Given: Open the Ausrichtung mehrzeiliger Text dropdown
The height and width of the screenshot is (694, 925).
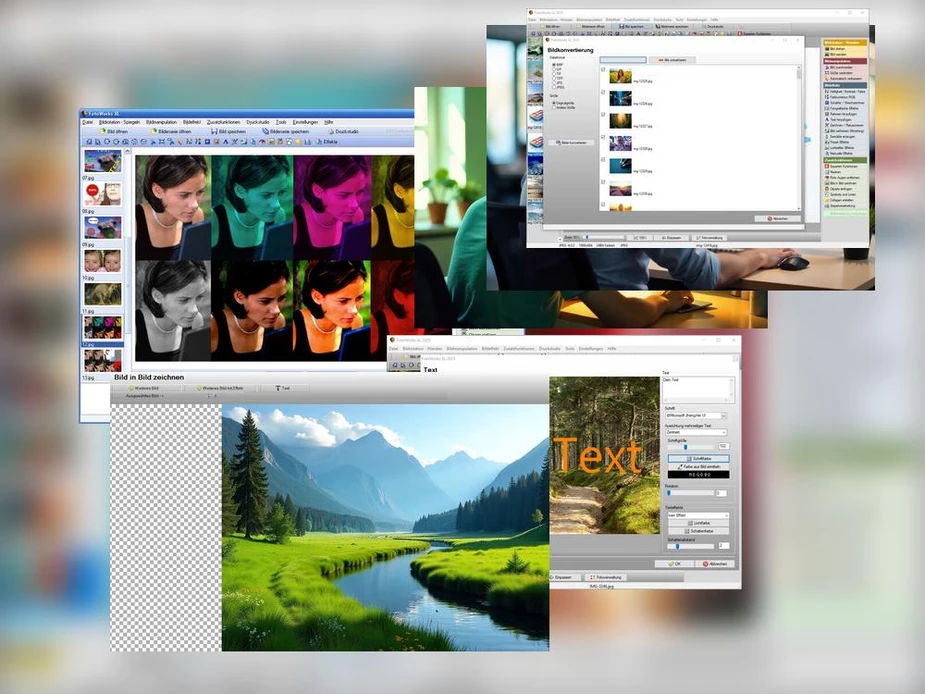Looking at the screenshot, I should (x=695, y=432).
